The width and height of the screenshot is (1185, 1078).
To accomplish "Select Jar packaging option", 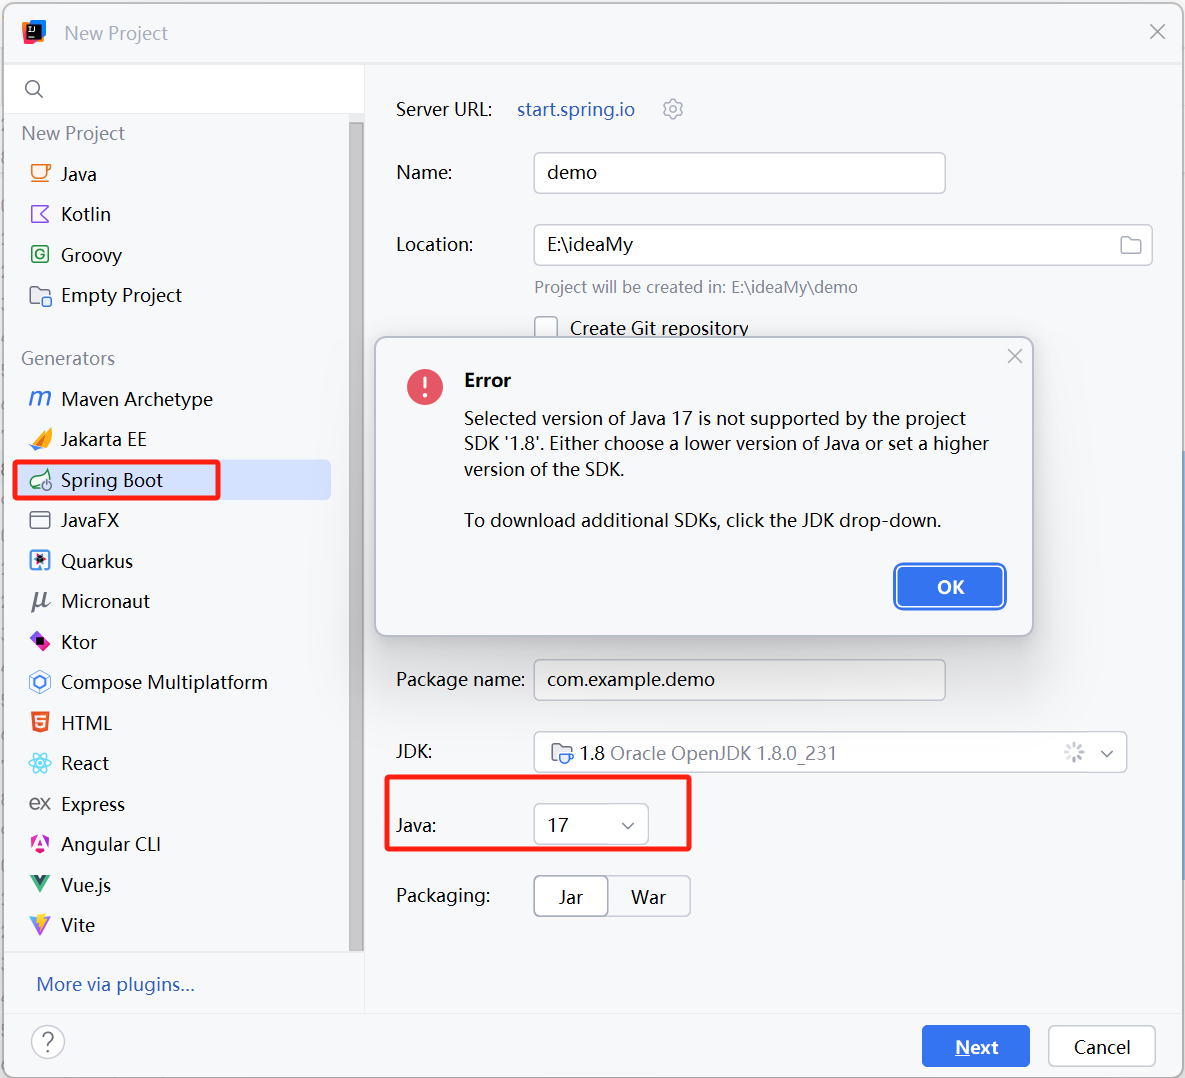I will [x=571, y=897].
